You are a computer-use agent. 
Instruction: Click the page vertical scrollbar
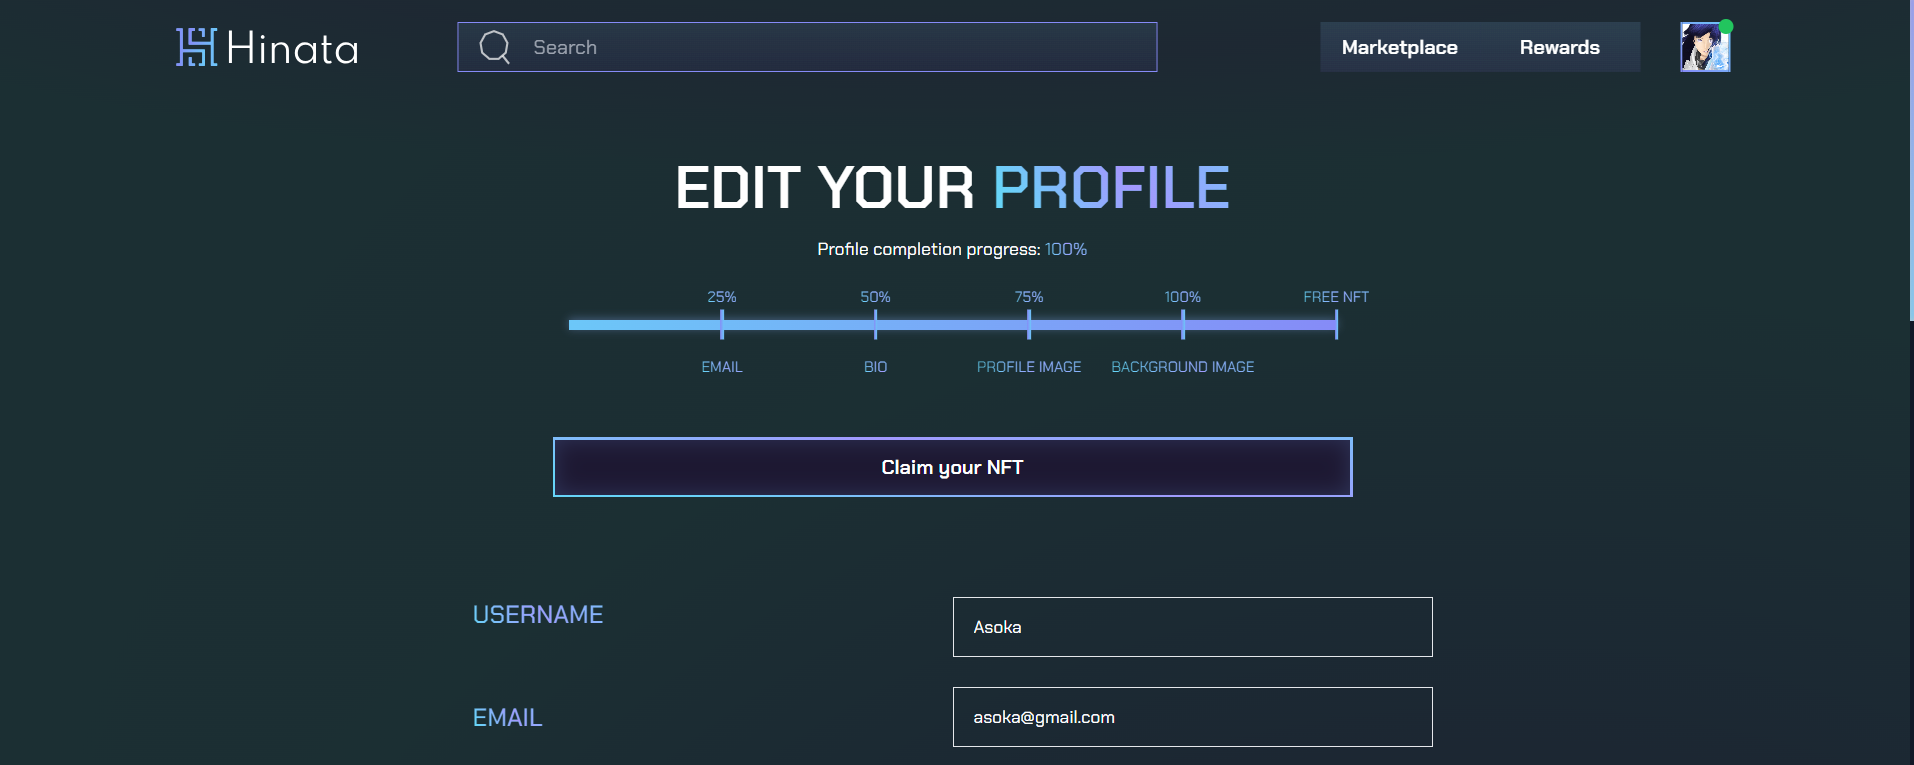[x=1910, y=160]
